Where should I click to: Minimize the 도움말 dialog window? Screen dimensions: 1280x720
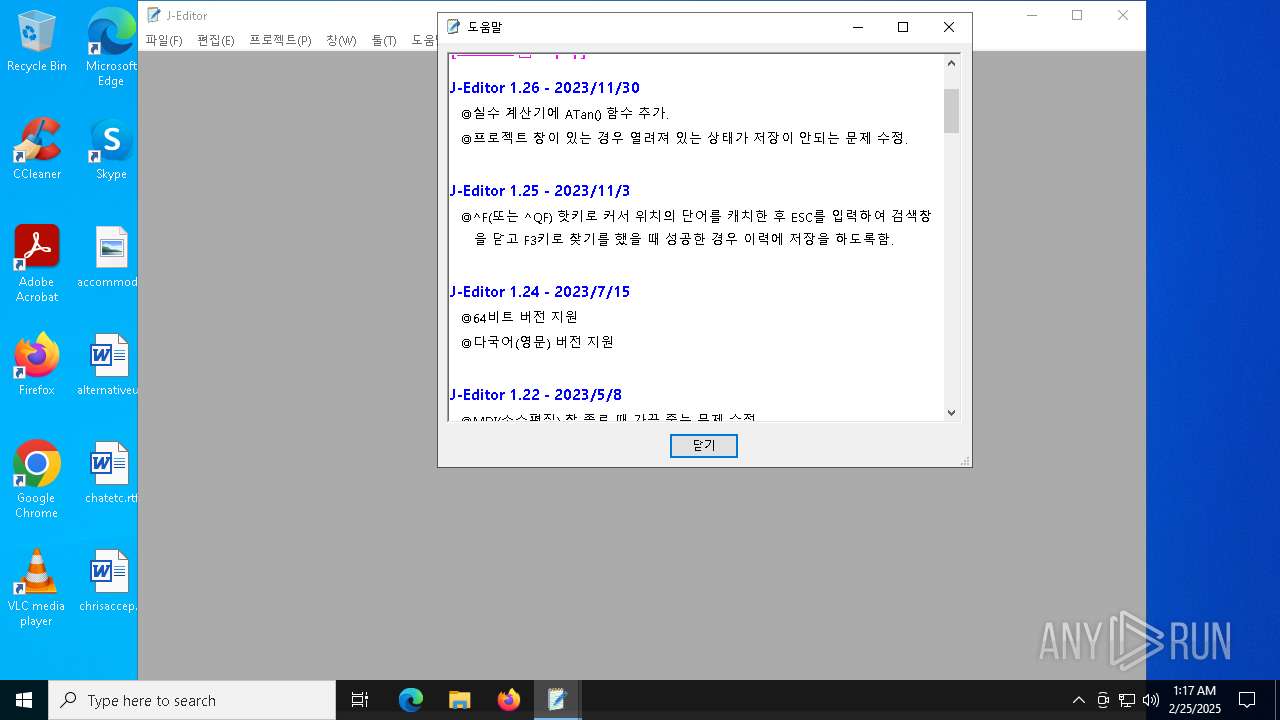click(x=858, y=27)
